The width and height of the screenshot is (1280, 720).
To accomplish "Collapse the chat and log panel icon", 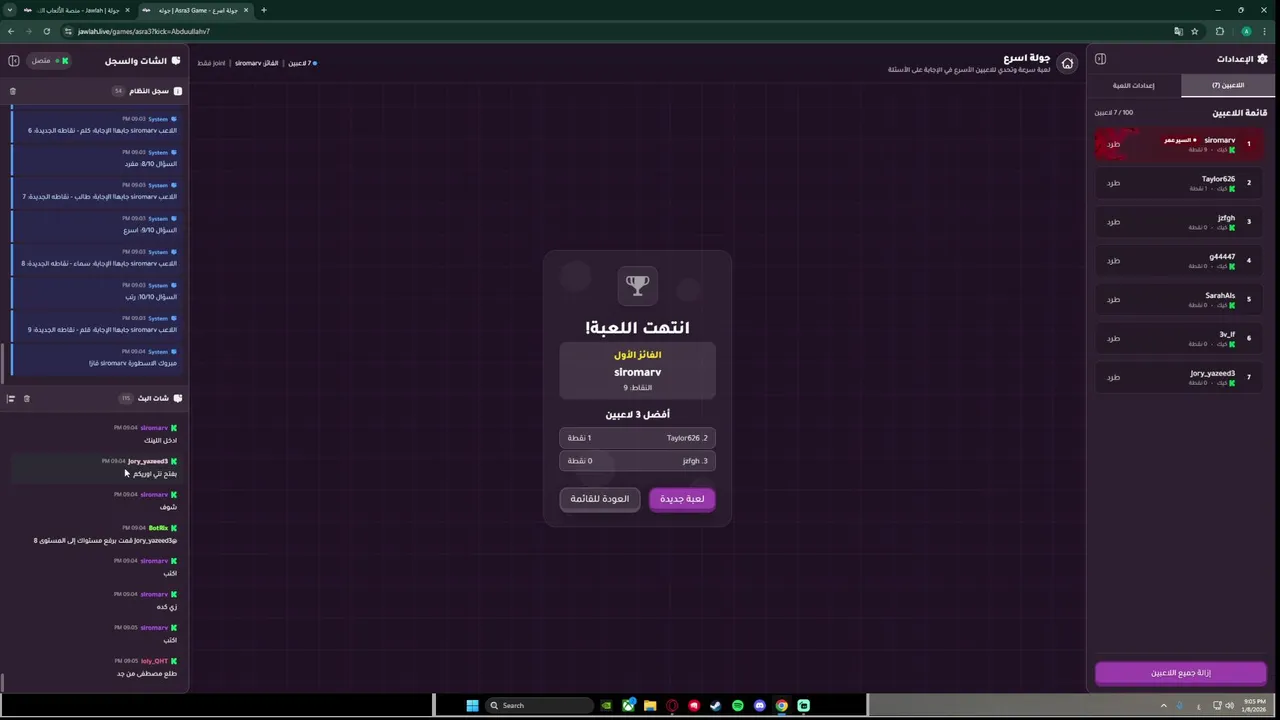I will coord(14,61).
